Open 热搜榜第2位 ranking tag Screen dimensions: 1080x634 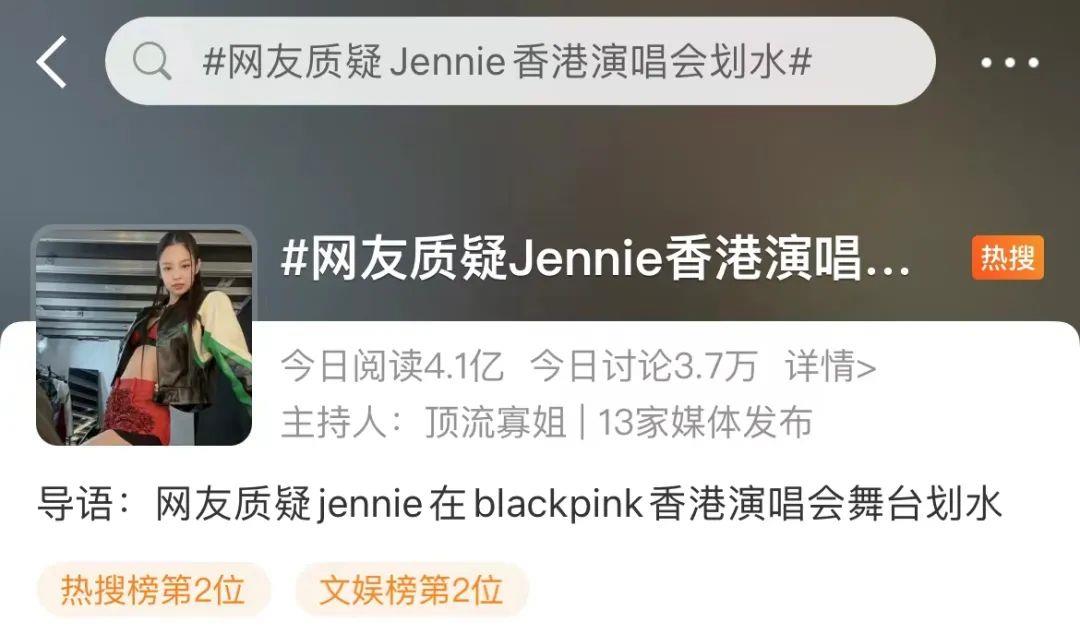(153, 590)
